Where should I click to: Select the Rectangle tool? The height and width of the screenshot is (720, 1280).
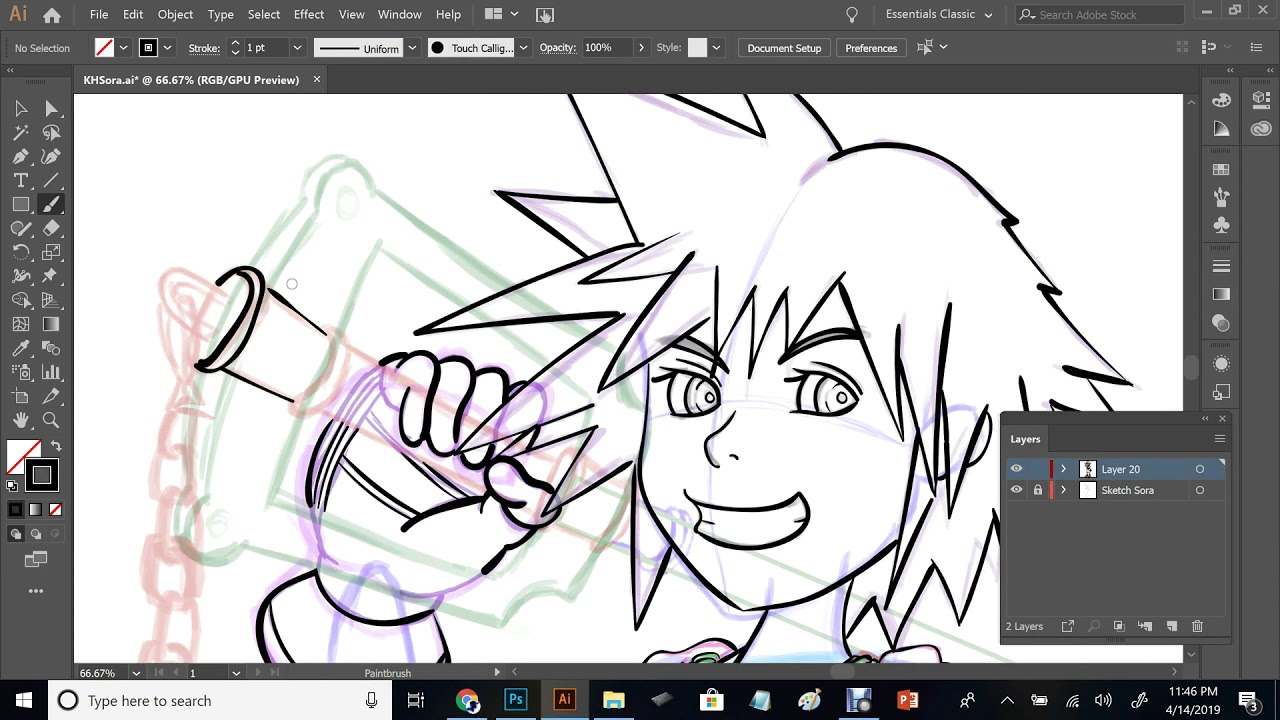point(21,204)
